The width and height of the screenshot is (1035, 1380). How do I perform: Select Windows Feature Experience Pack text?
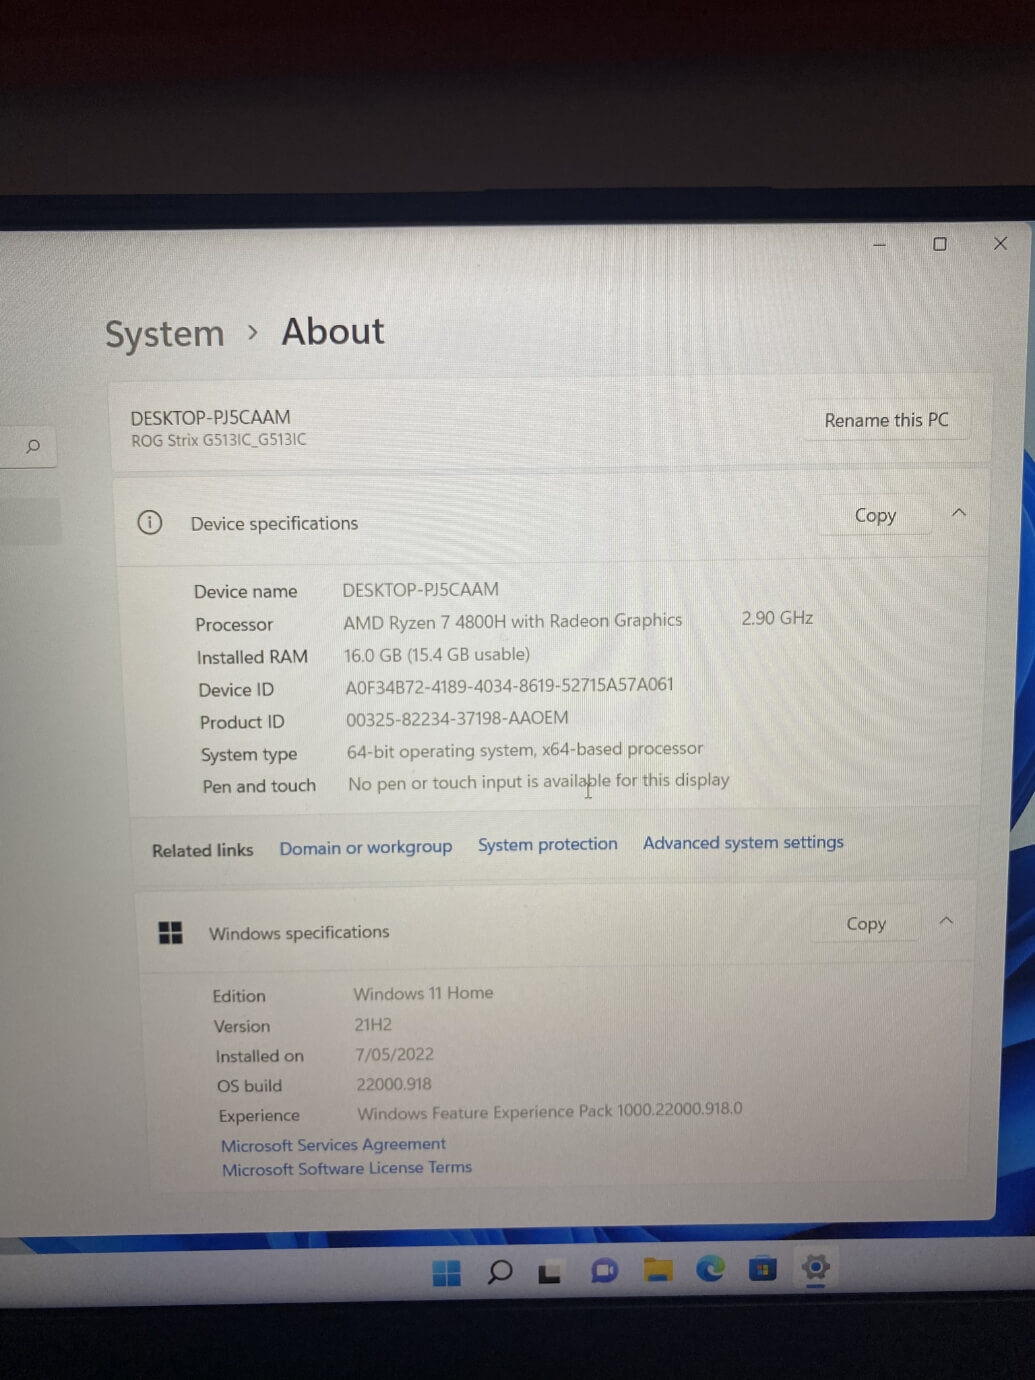(x=549, y=1111)
